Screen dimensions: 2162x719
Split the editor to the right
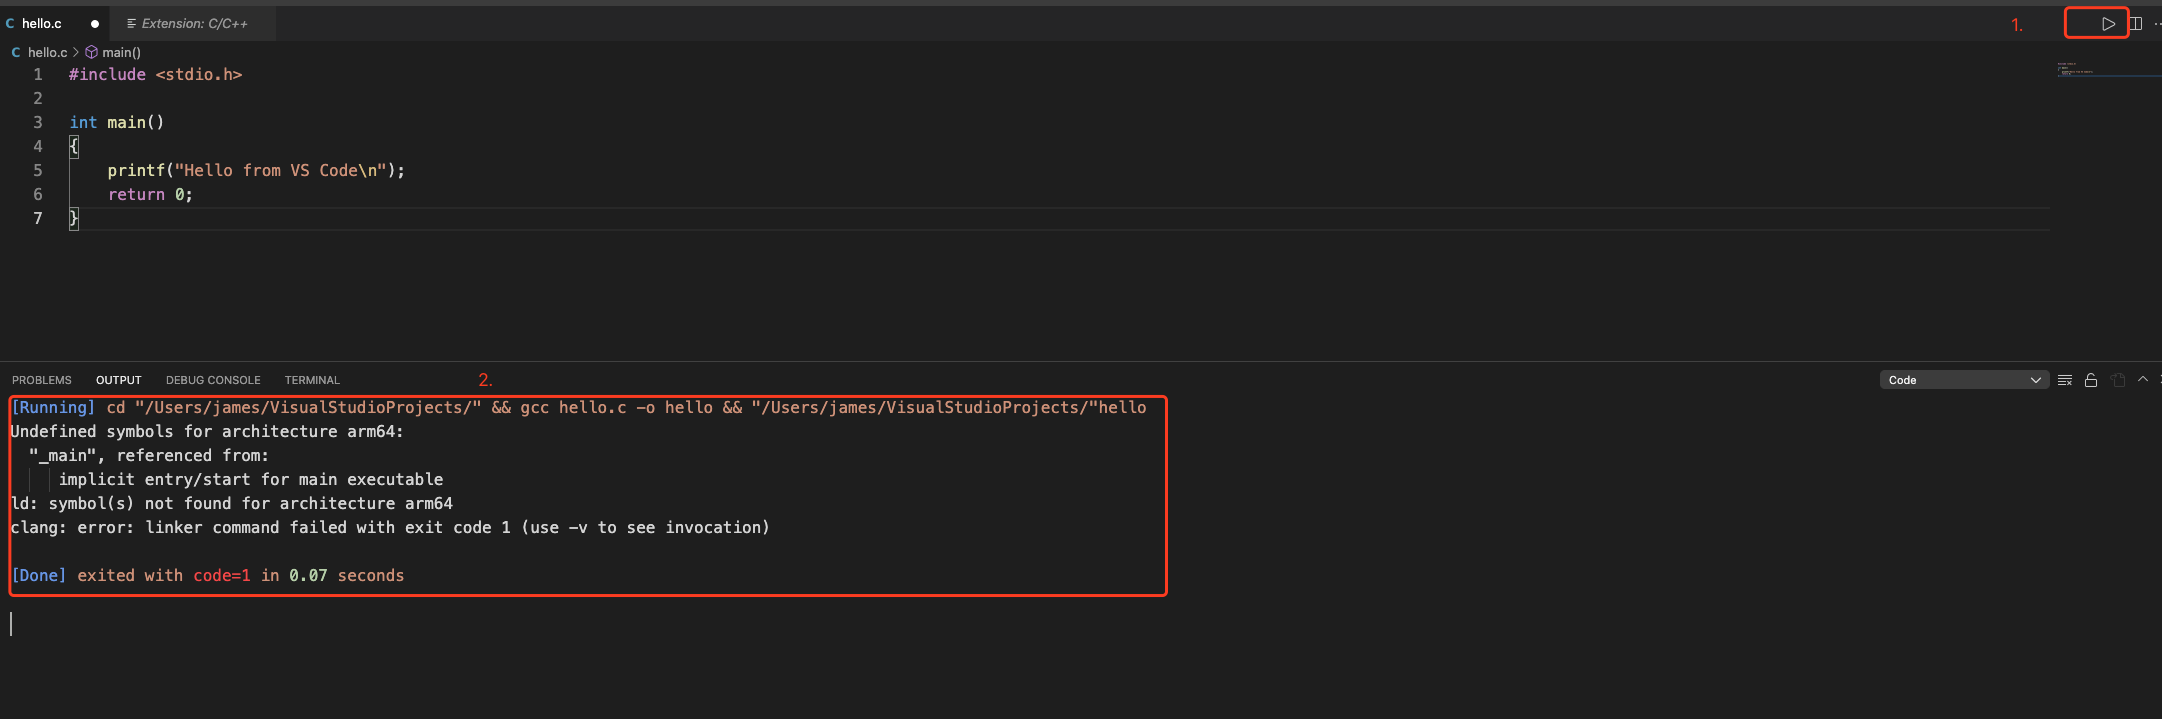click(x=2135, y=24)
